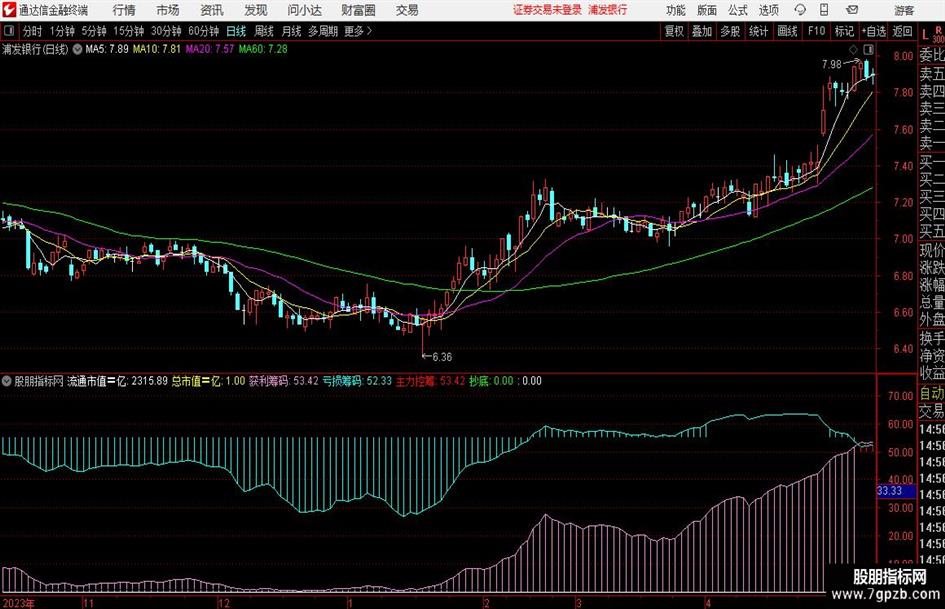Click the 画线 drawing tools button

[x=787, y=31]
